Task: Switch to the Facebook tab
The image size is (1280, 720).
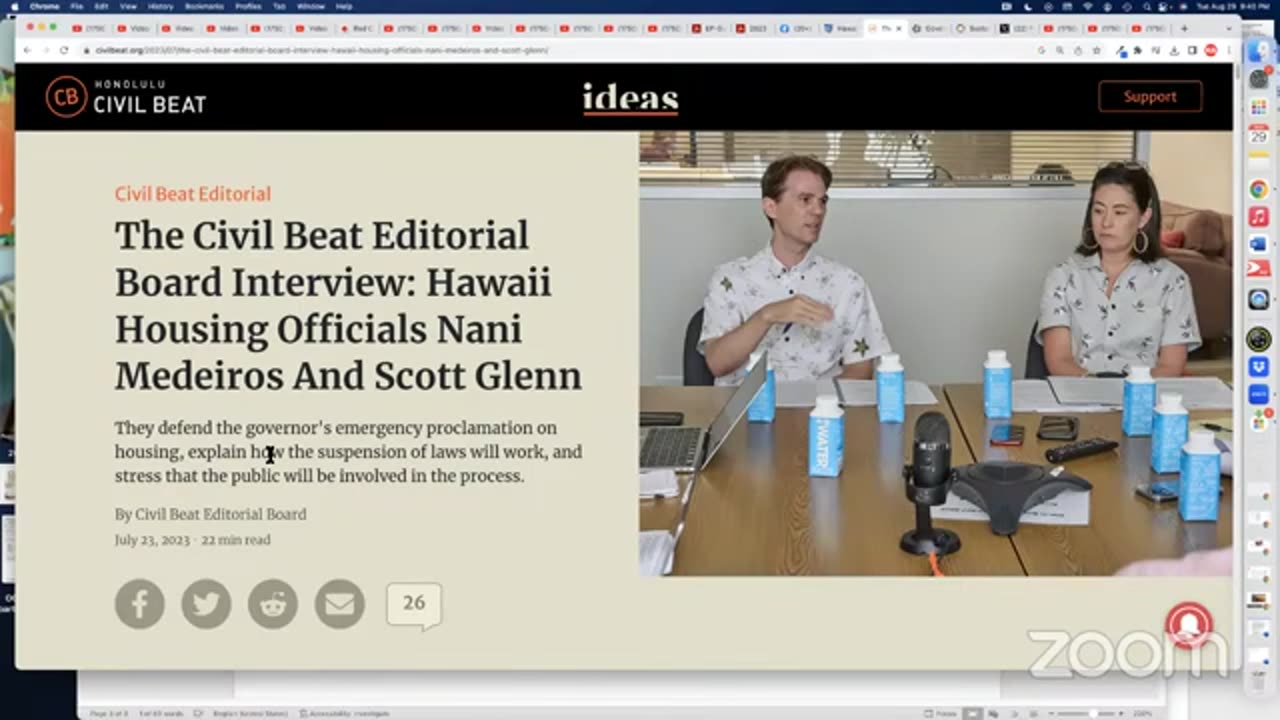Action: pos(795,28)
